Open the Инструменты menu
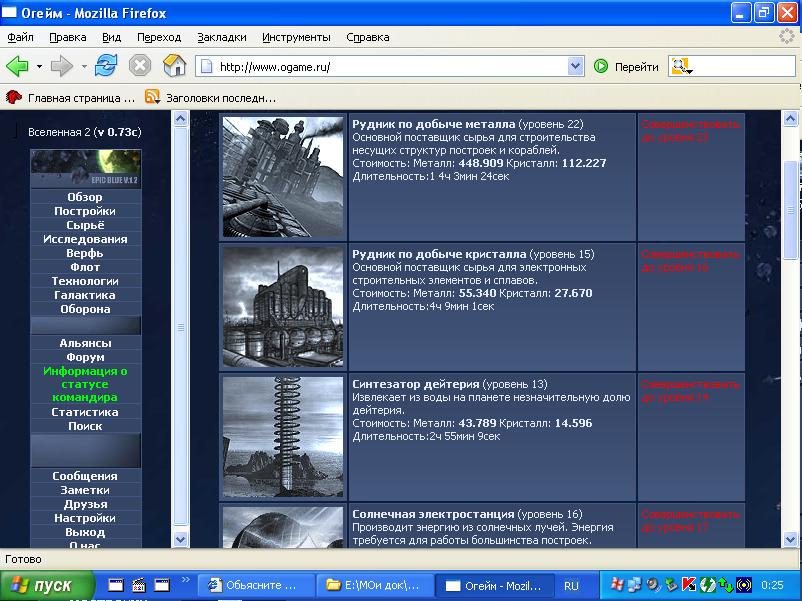This screenshot has width=802, height=601. [x=296, y=37]
